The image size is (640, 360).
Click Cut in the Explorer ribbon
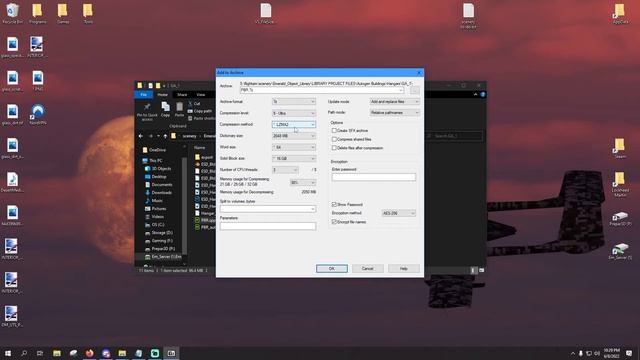(194, 104)
